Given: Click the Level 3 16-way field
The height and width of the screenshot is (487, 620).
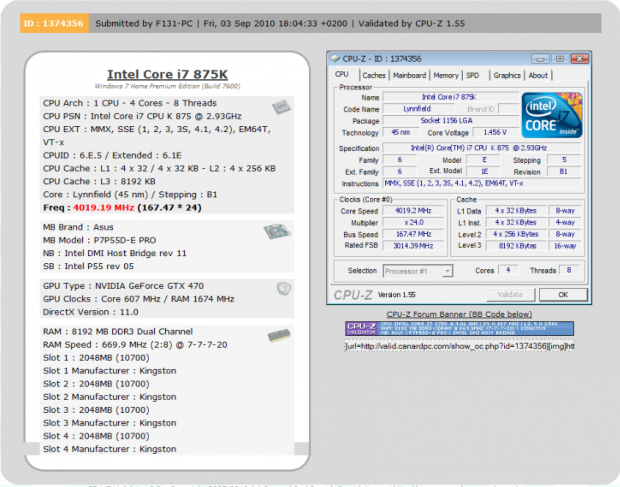Looking at the screenshot, I should coord(565,246).
